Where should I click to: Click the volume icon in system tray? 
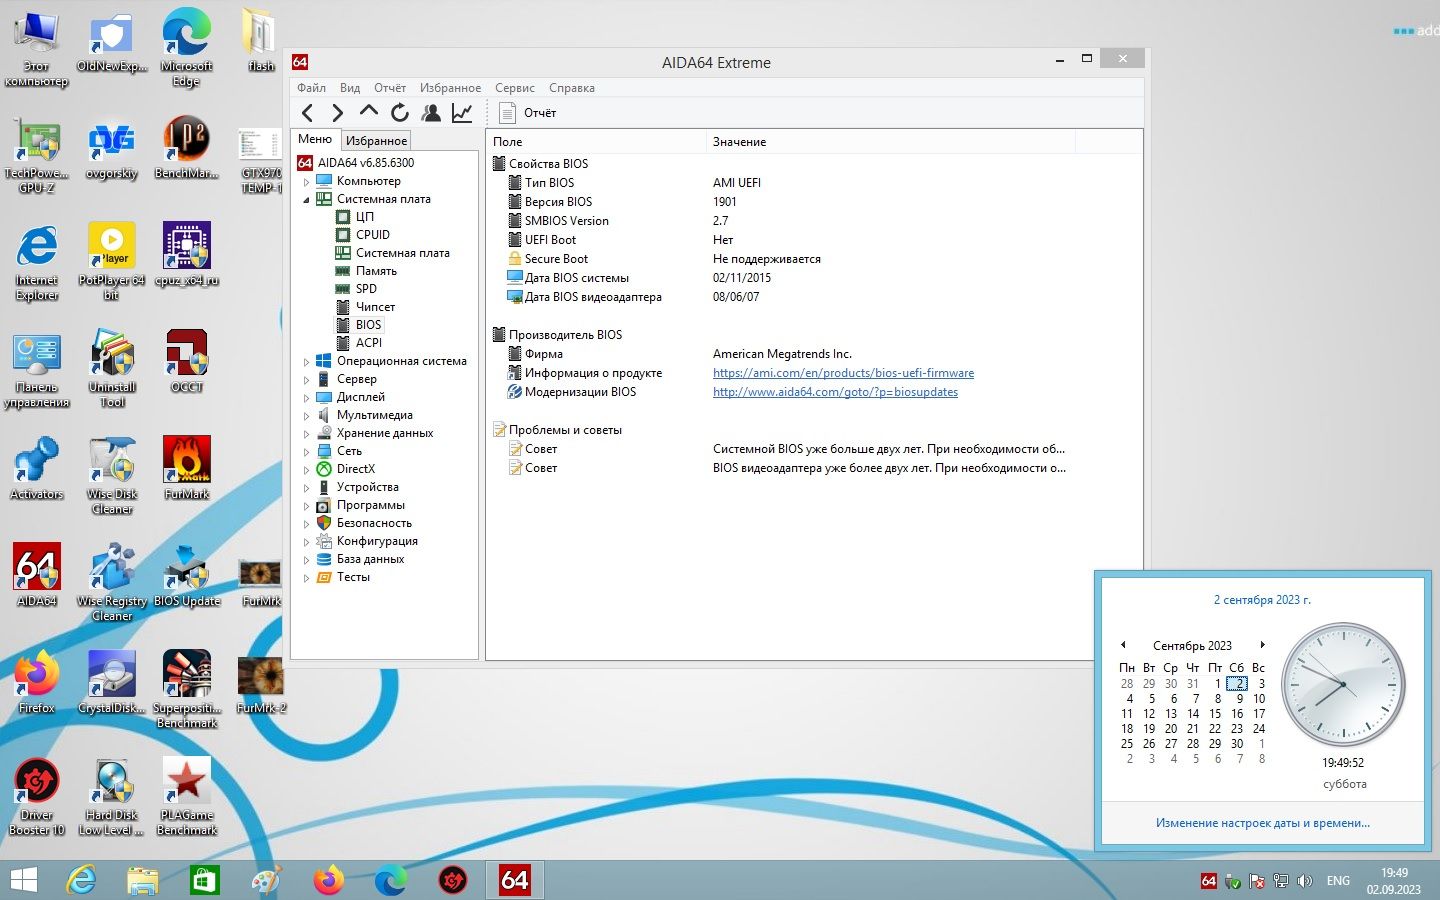click(1305, 881)
